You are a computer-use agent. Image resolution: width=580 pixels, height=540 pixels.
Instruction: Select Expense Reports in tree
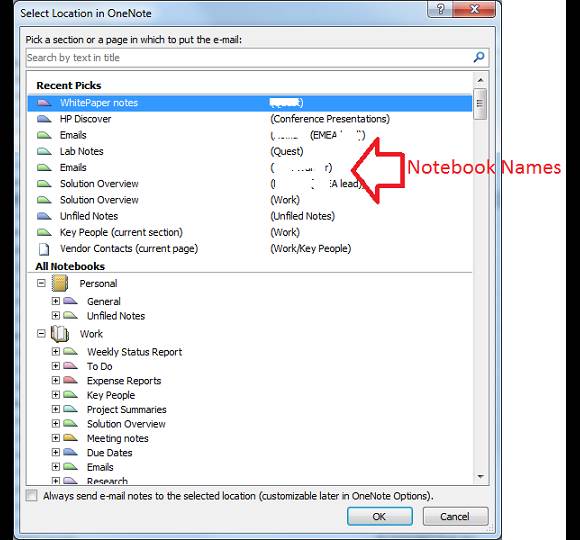point(124,381)
